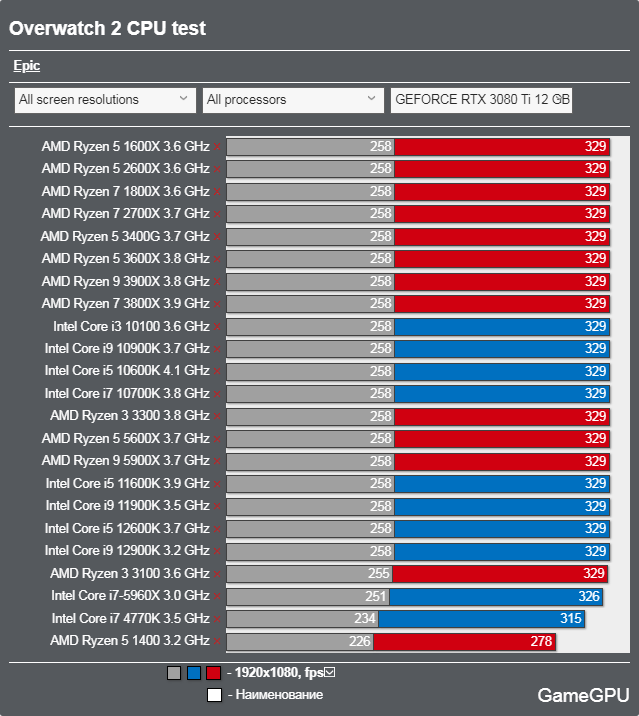
Task: Click the Intel Core i7-5960X 3.0 GHz label
Action: [131, 595]
